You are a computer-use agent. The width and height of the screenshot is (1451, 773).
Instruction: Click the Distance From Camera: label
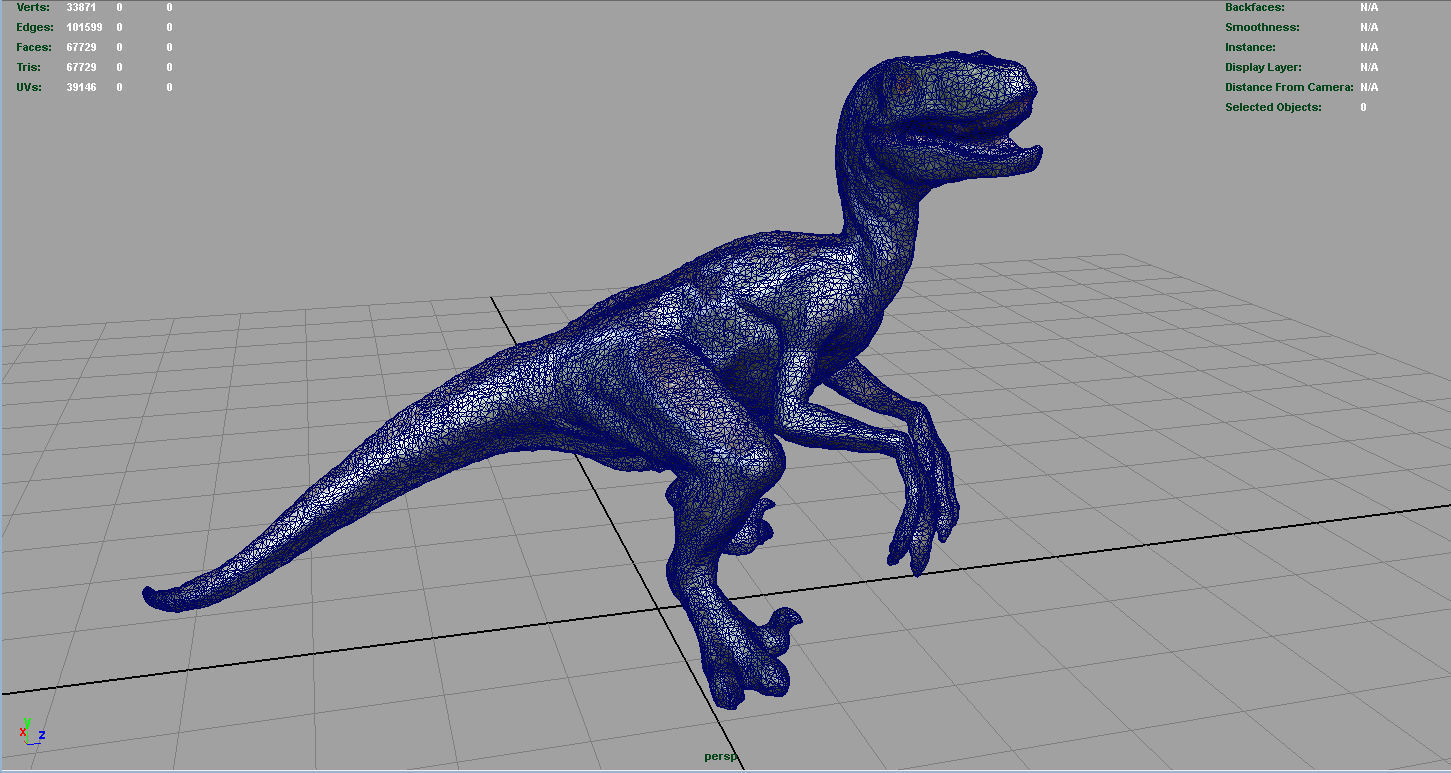tap(1289, 87)
